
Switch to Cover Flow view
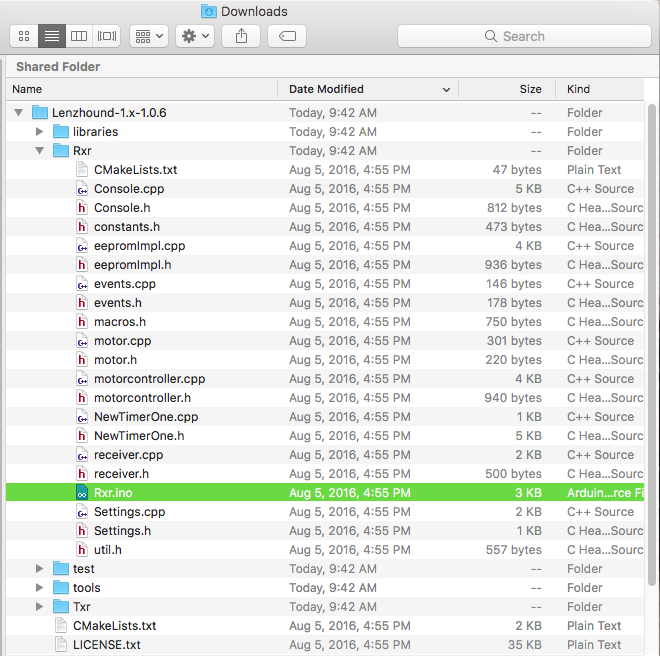click(x=106, y=36)
